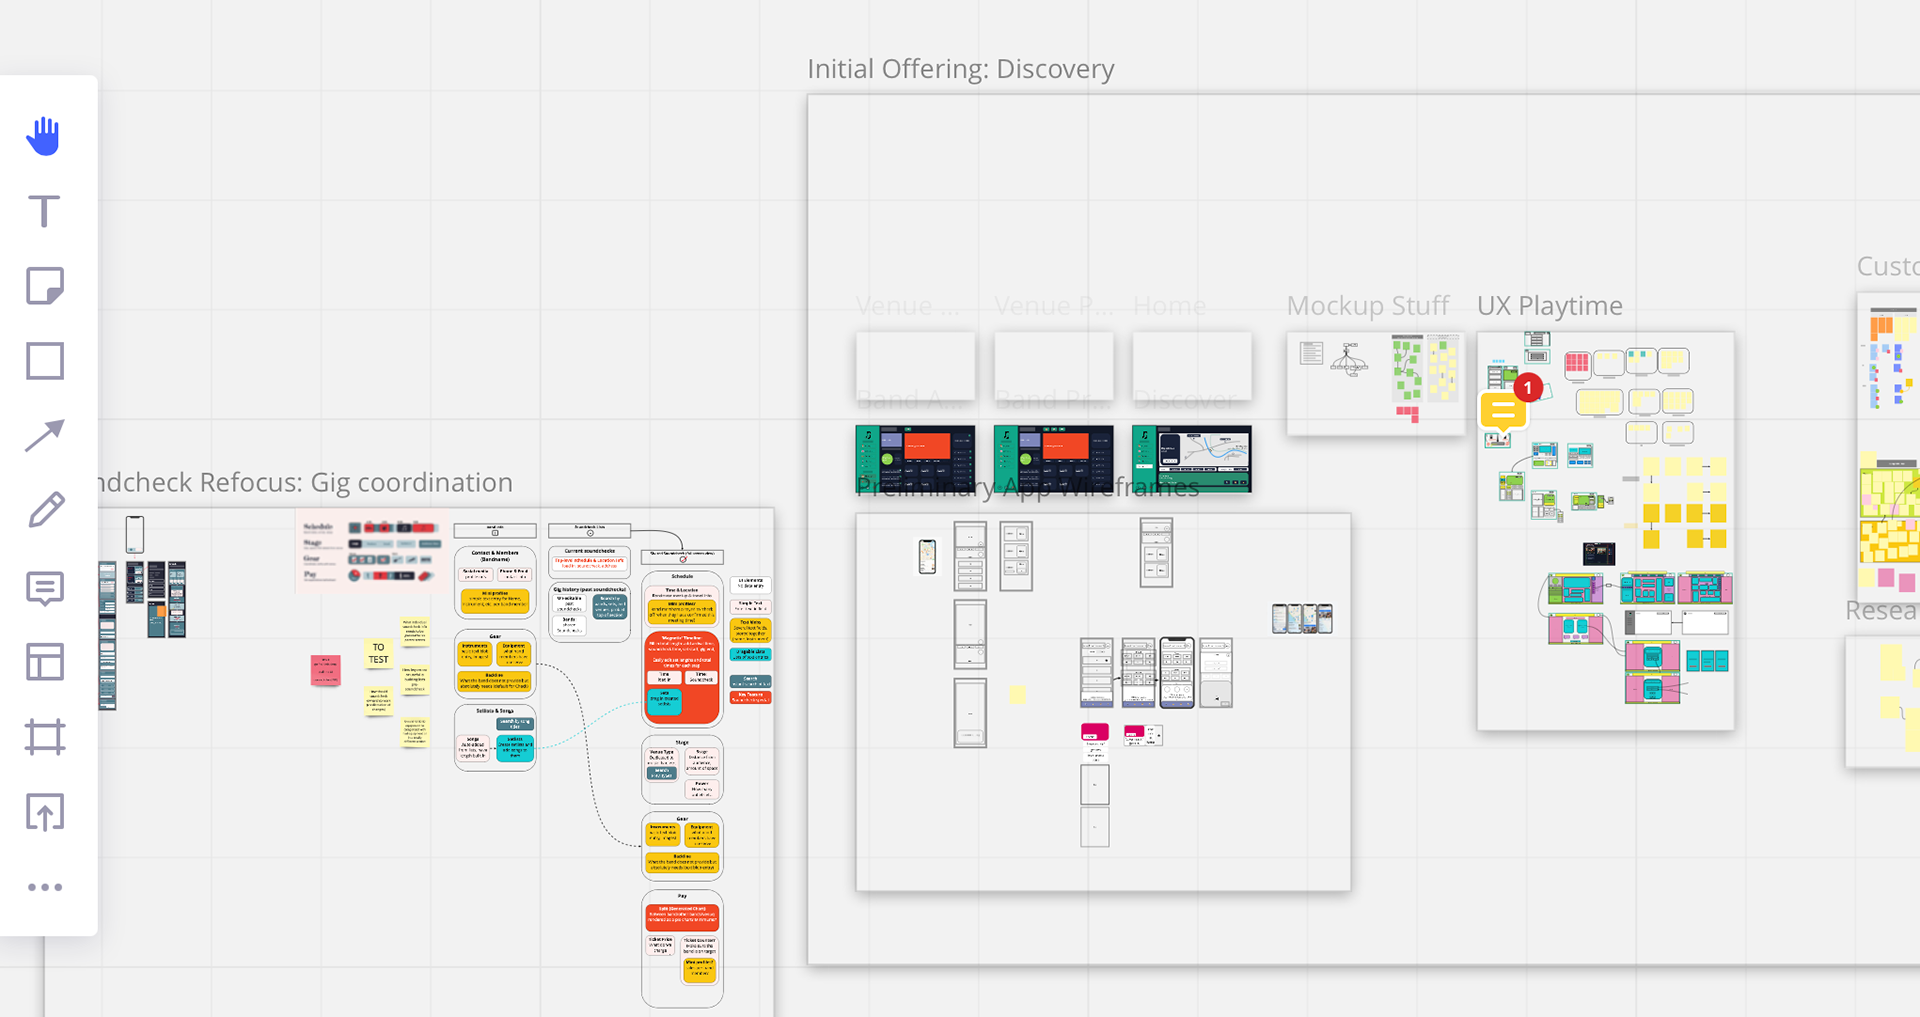Viewport: 1920px width, 1017px height.
Task: Select the Resea... frame title
Action: click(1881, 611)
